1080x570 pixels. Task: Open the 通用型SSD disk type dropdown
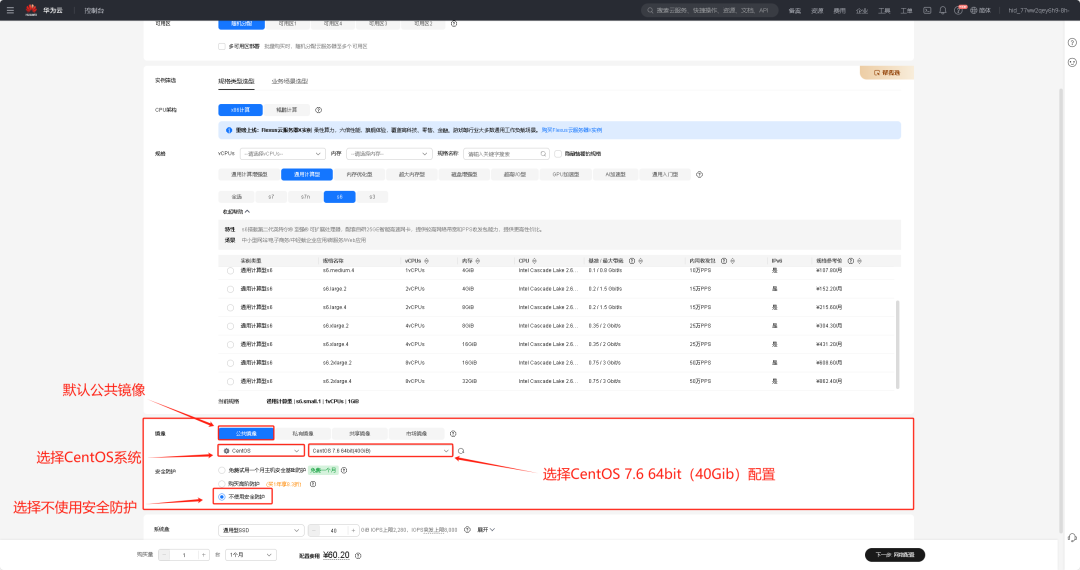click(261, 530)
